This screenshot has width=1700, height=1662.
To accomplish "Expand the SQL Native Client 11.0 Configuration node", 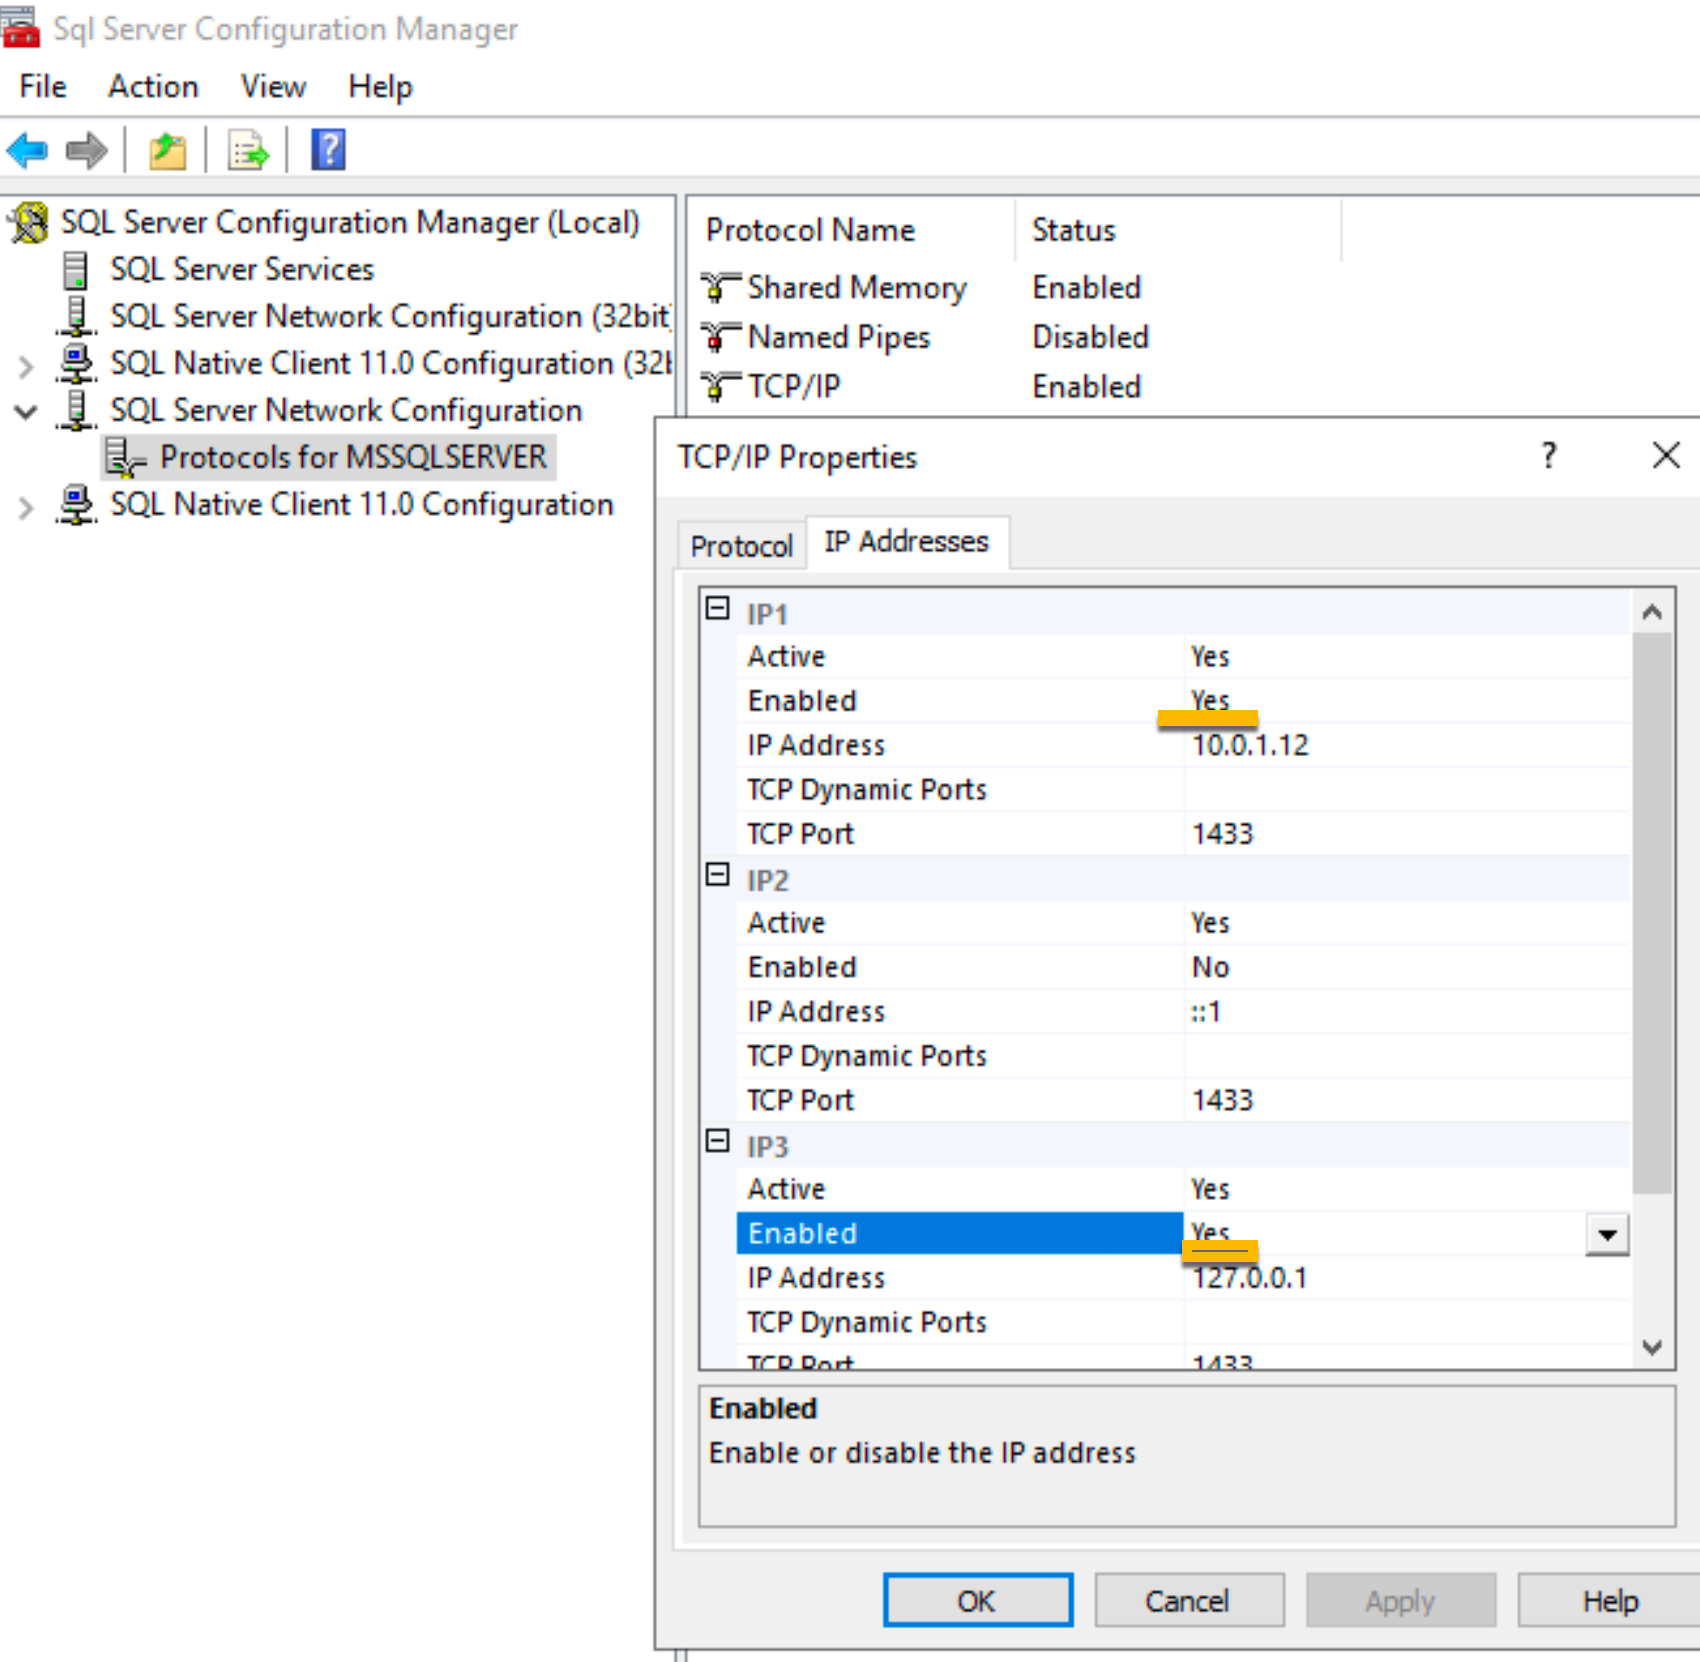I will tap(26, 508).
